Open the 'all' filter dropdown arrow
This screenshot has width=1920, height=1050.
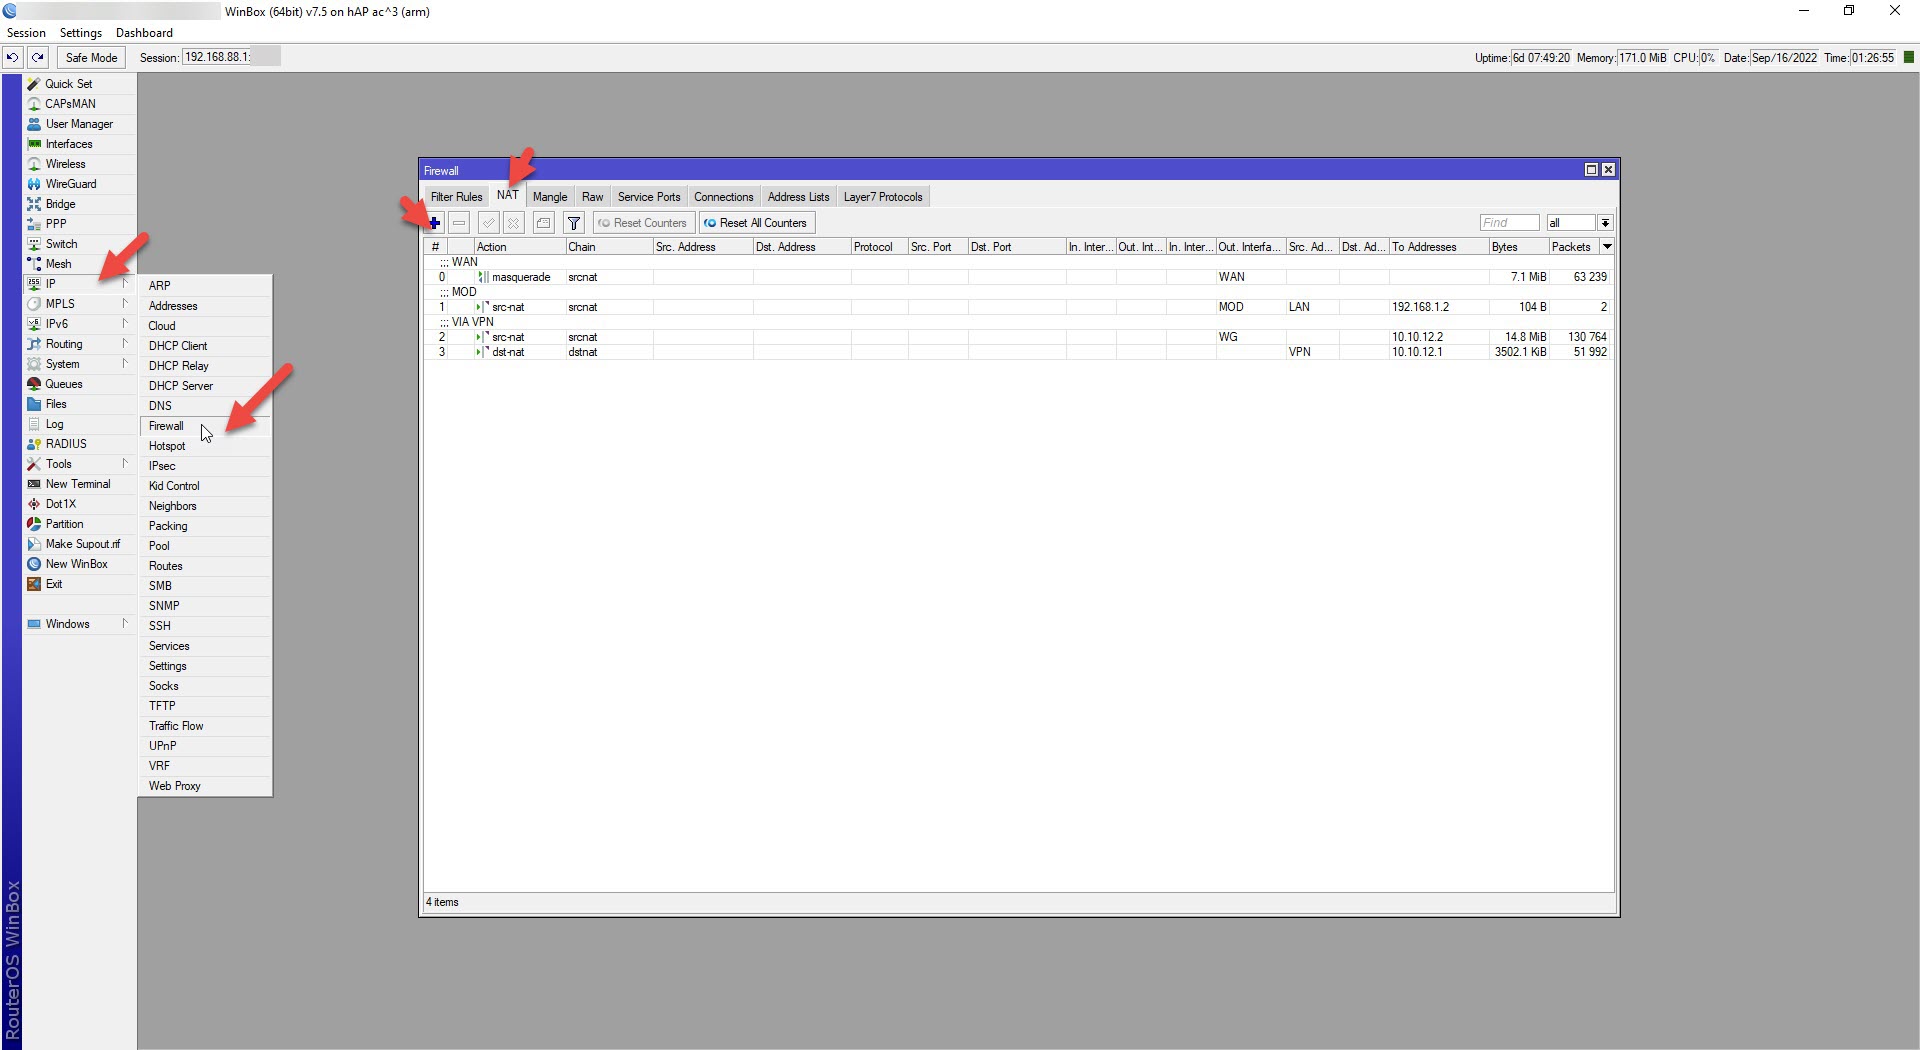(1605, 223)
